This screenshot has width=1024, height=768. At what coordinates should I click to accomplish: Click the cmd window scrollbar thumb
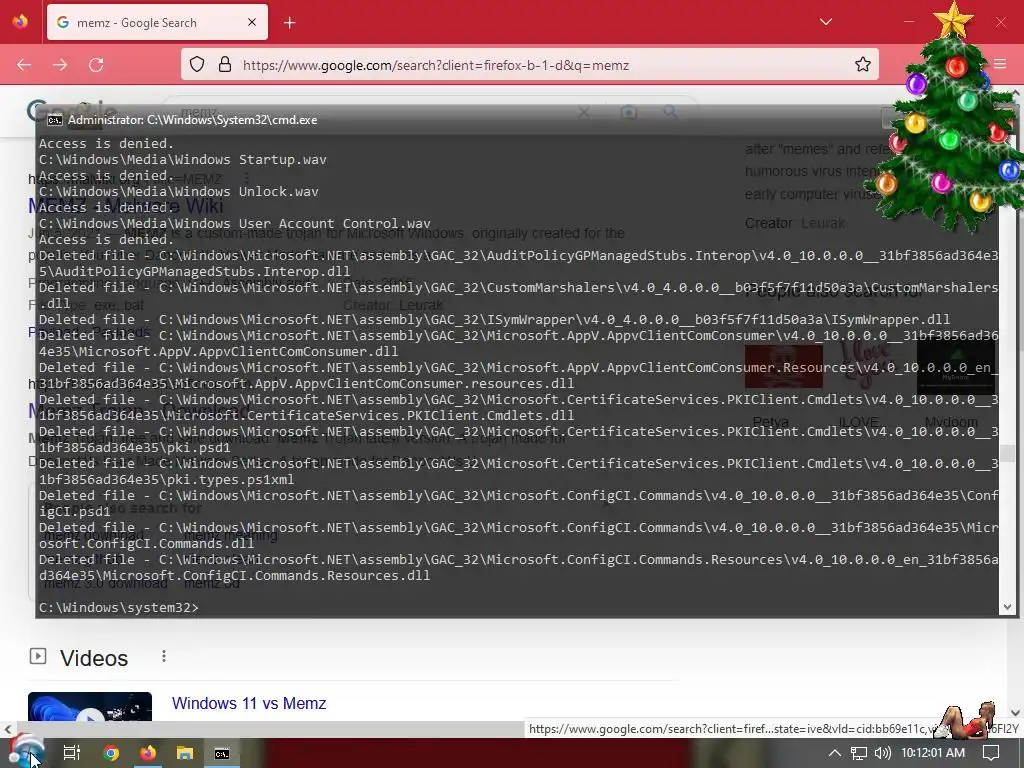pyautogui.click(x=1007, y=453)
